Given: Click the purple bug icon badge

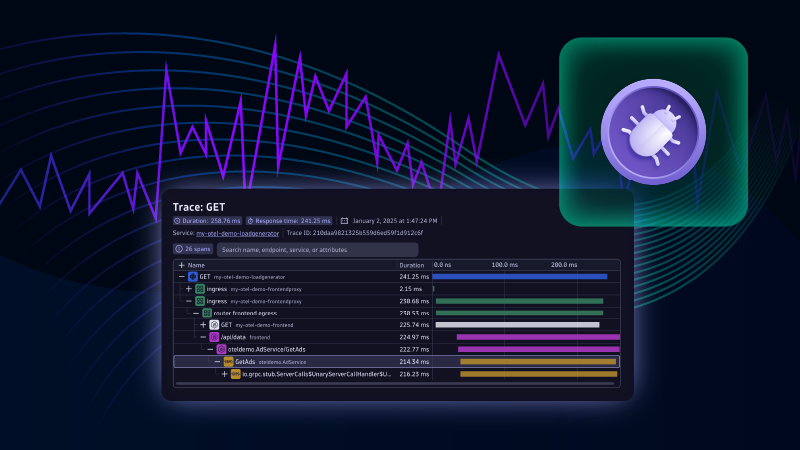Looking at the screenshot, I should click(x=653, y=132).
